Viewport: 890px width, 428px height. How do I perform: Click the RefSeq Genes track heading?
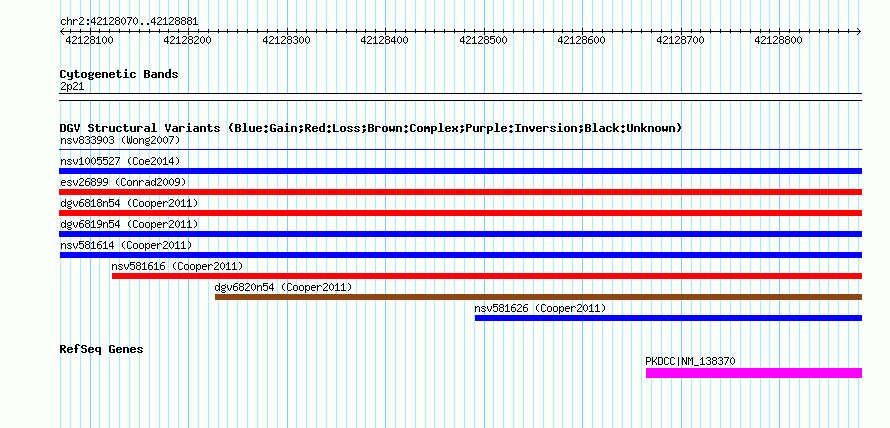pyautogui.click(x=102, y=349)
